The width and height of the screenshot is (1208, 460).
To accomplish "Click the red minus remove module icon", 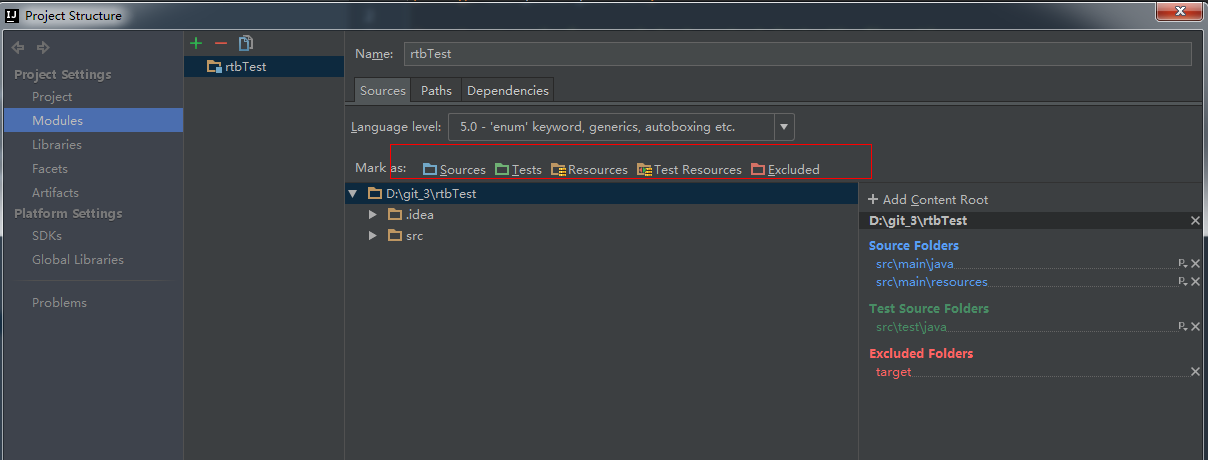I will point(221,43).
